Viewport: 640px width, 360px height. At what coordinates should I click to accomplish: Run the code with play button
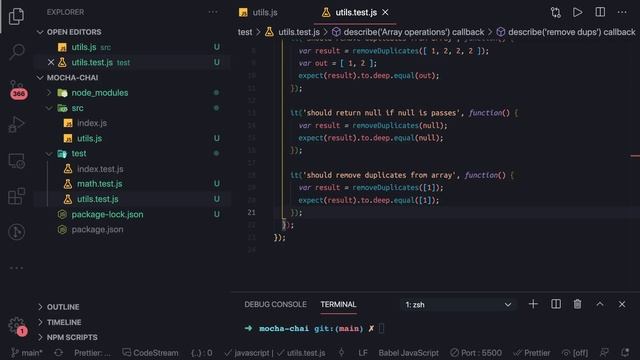pos(578,12)
